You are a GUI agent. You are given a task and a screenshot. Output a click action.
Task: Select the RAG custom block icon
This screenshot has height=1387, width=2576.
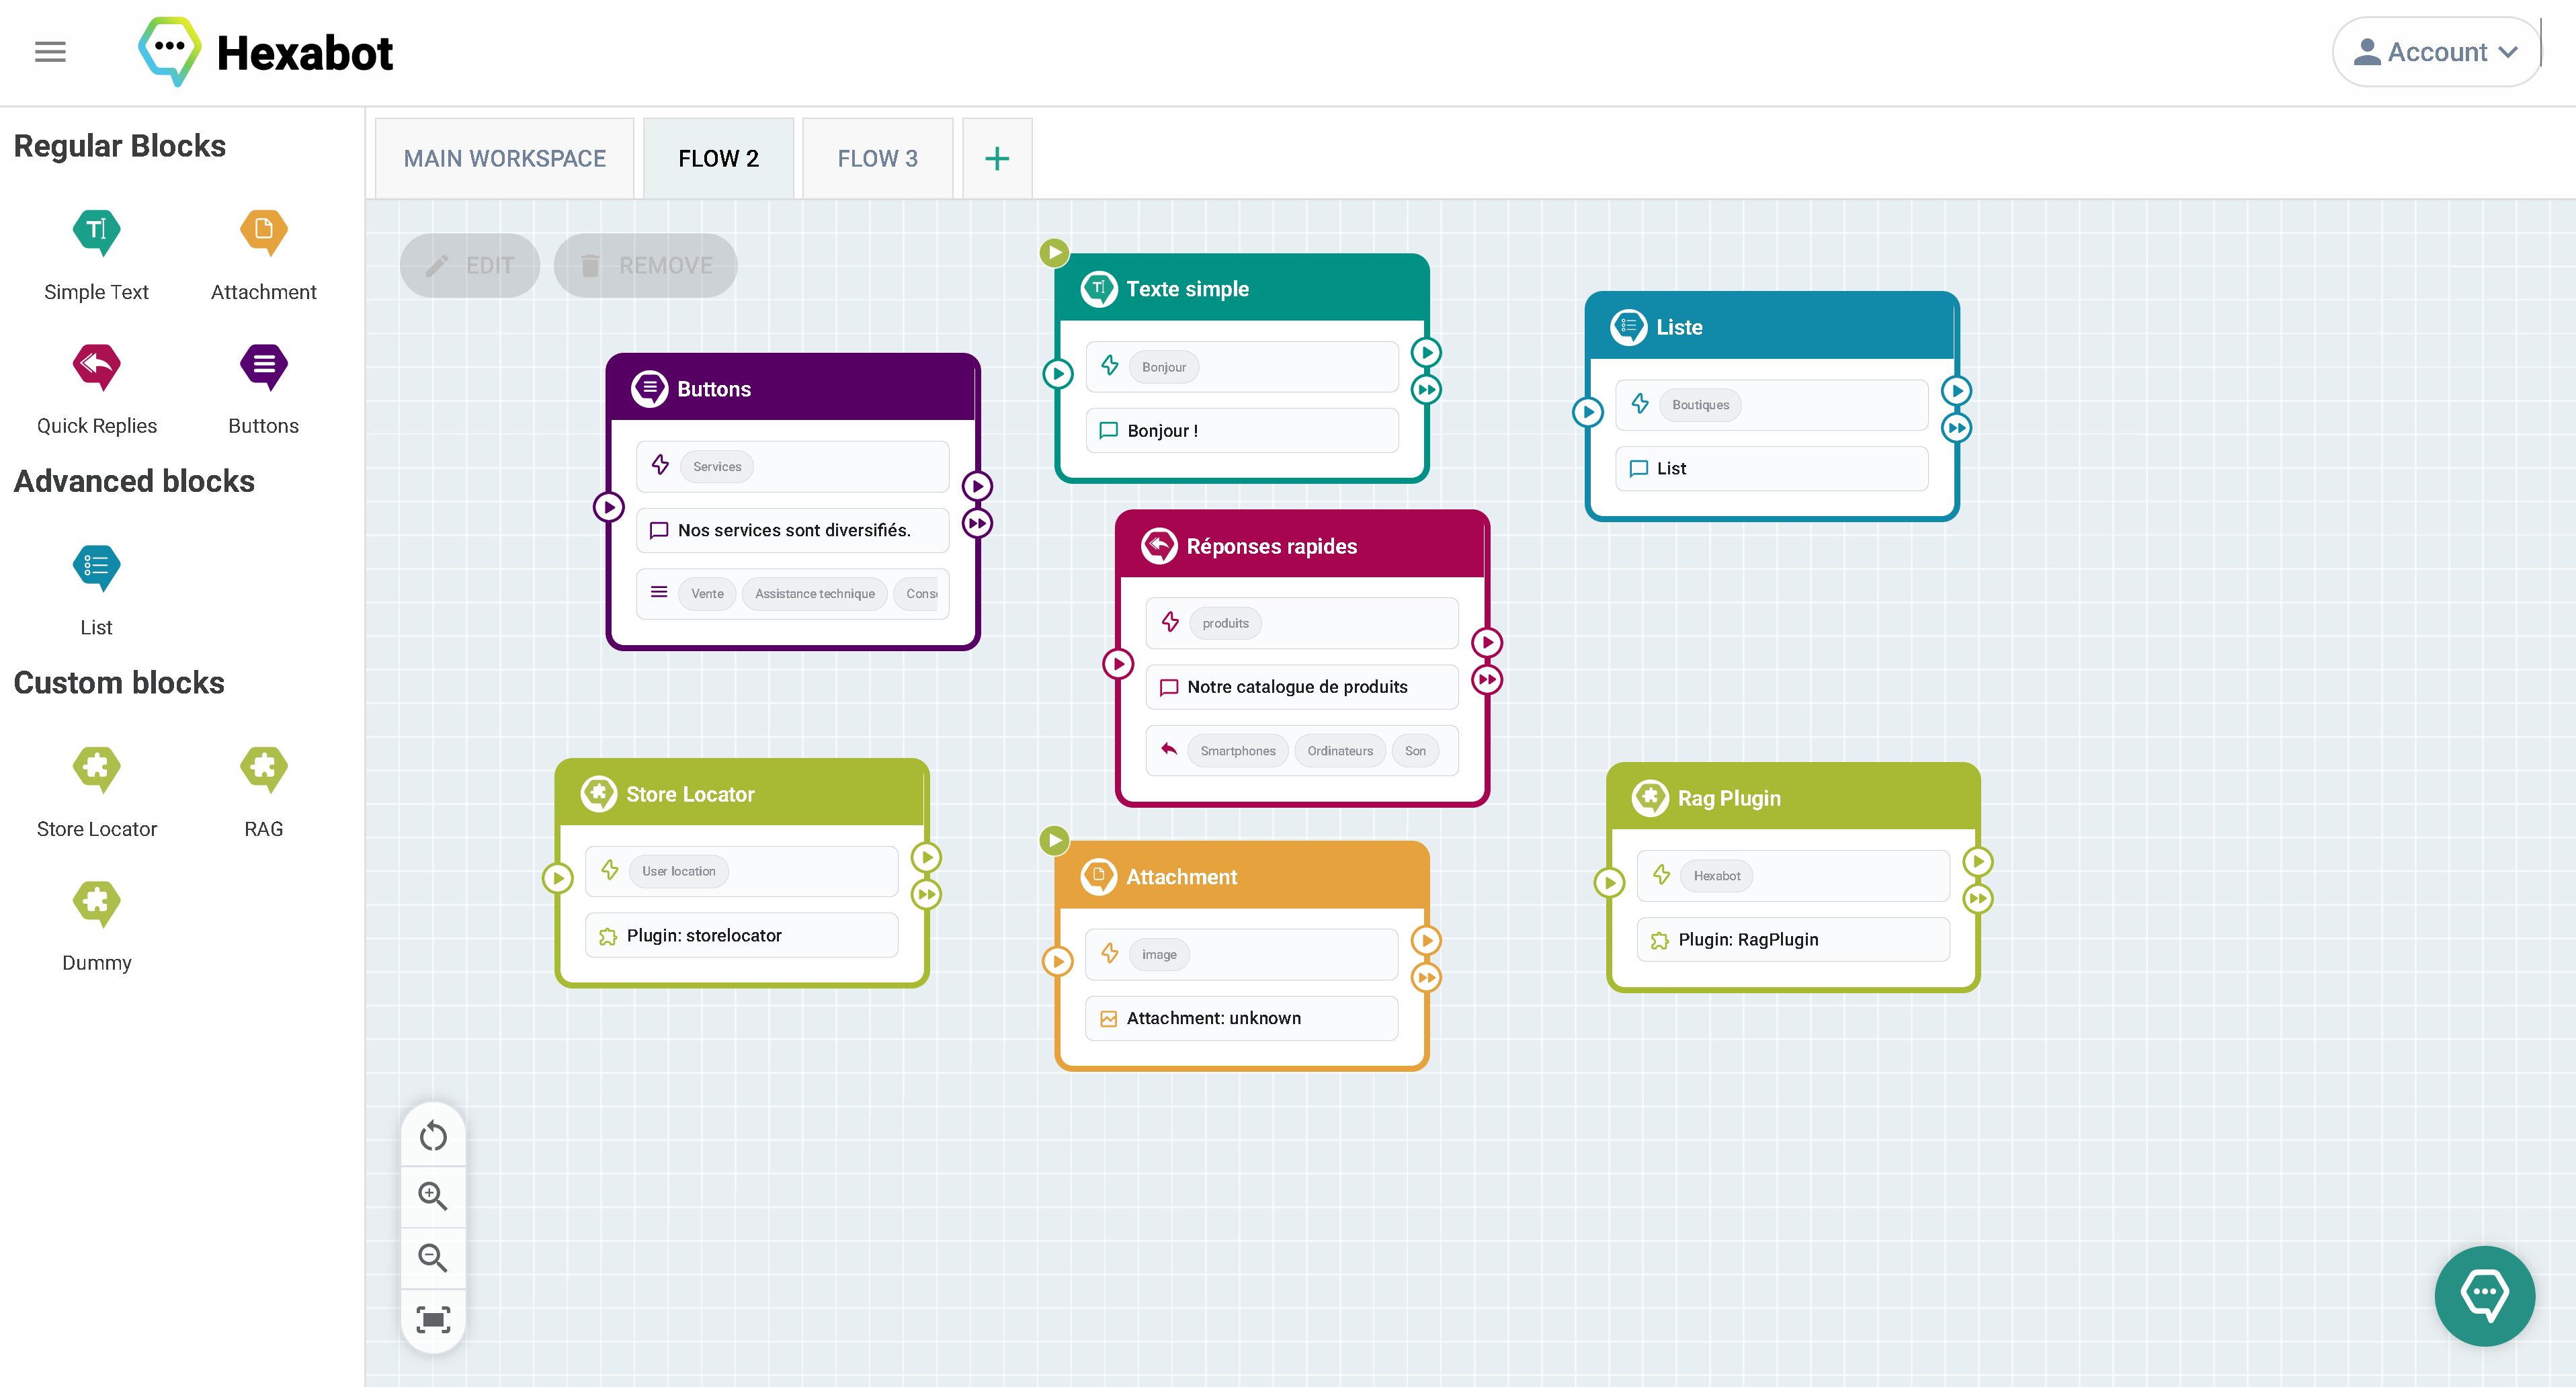(263, 768)
